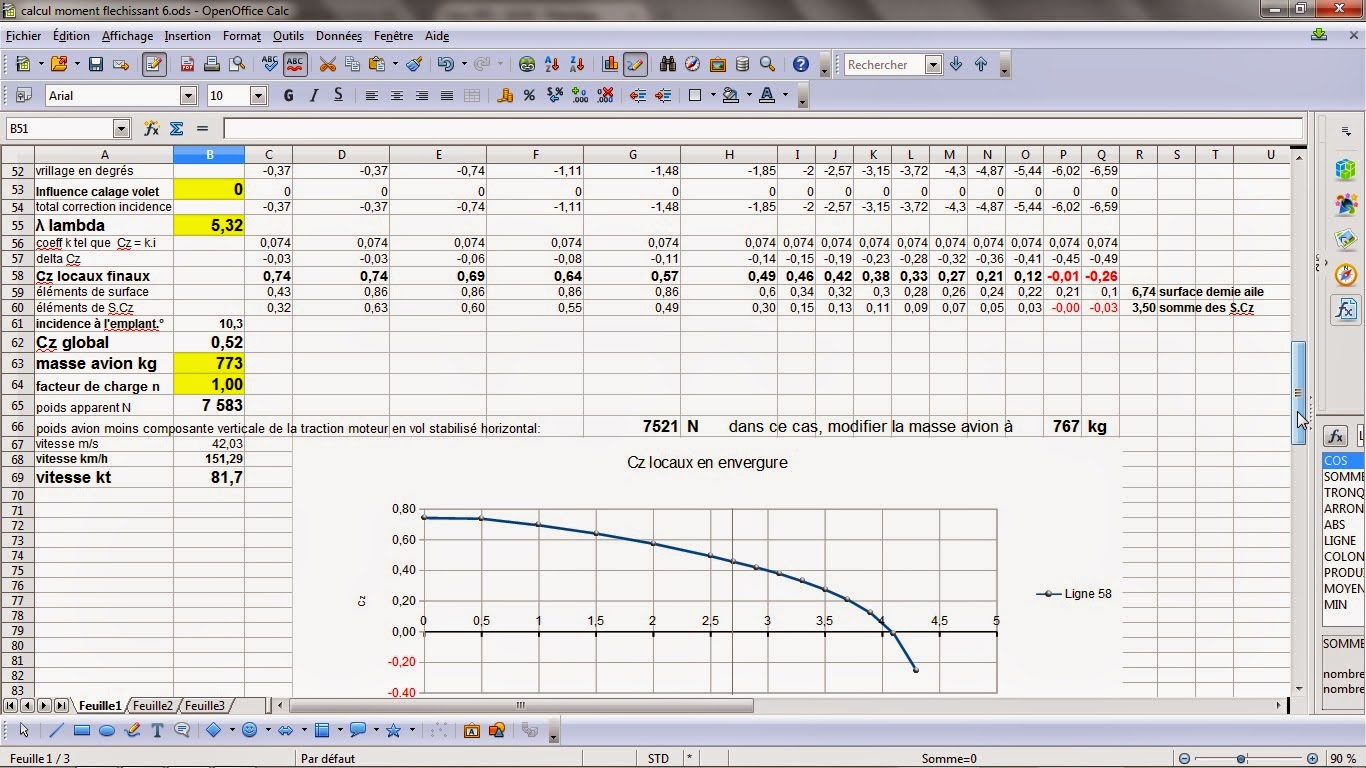Select column B header
This screenshot has height=768, width=1366.
point(209,154)
